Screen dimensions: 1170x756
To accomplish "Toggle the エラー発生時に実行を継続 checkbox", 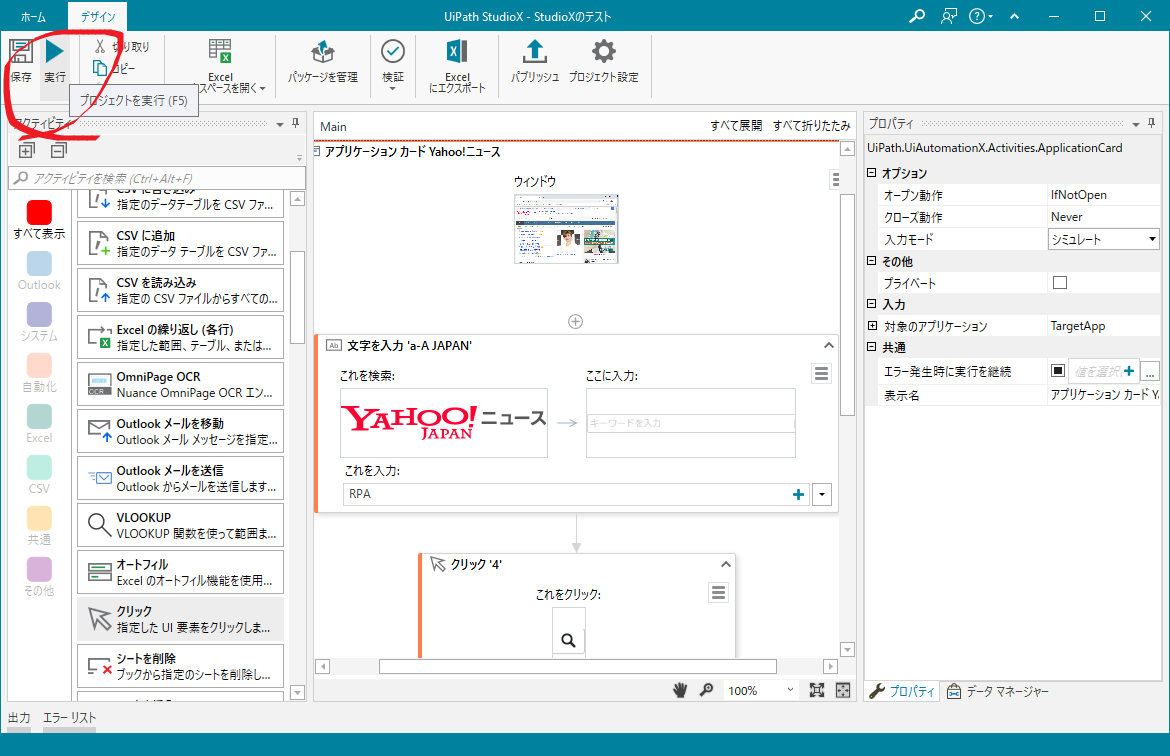I will tap(1057, 370).
